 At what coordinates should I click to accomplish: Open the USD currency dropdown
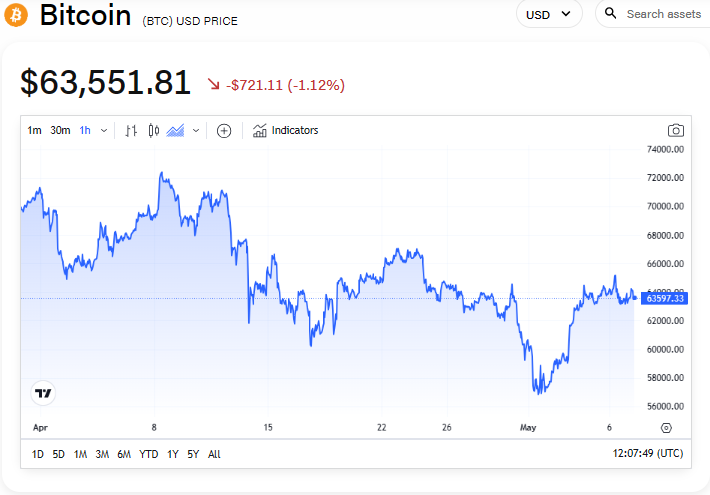[x=549, y=14]
